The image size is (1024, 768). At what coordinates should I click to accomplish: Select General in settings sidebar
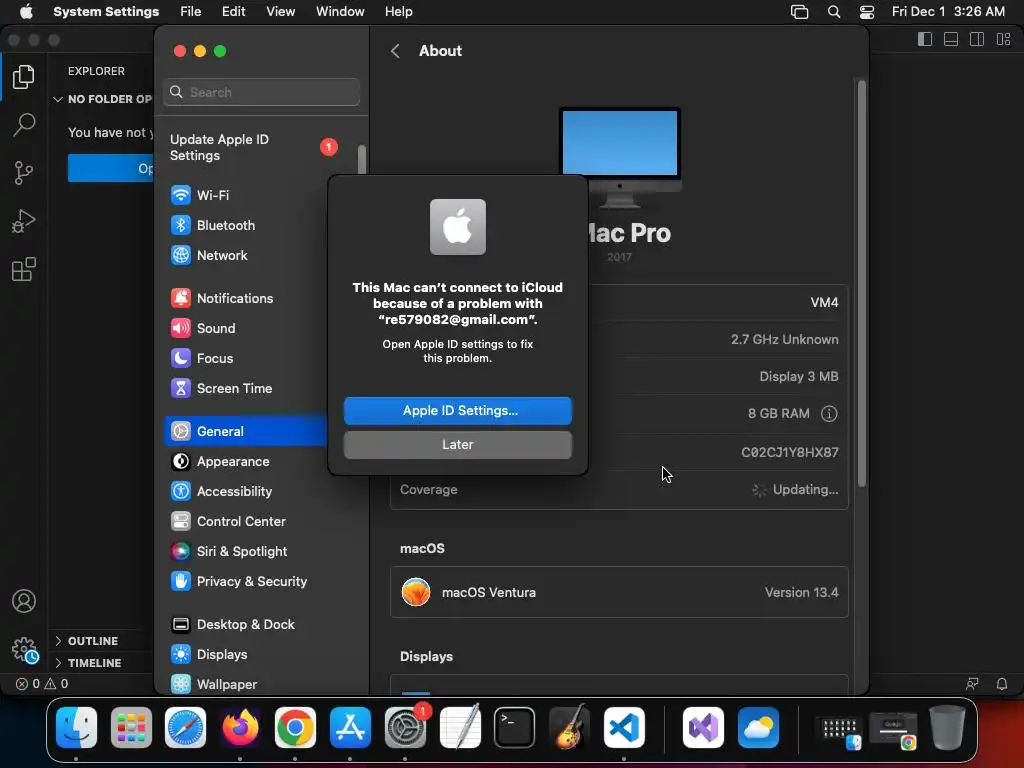(246, 432)
